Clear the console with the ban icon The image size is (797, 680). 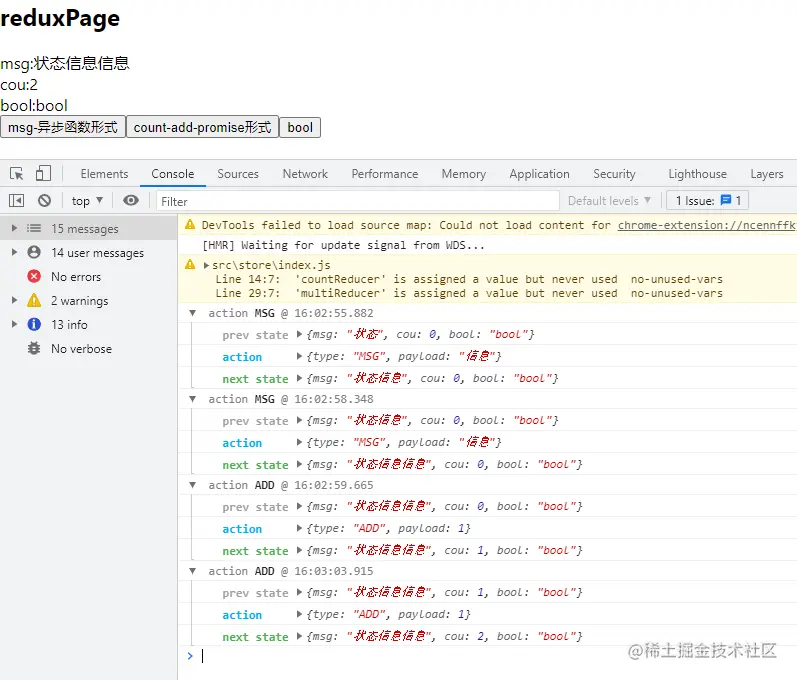pyautogui.click(x=44, y=201)
